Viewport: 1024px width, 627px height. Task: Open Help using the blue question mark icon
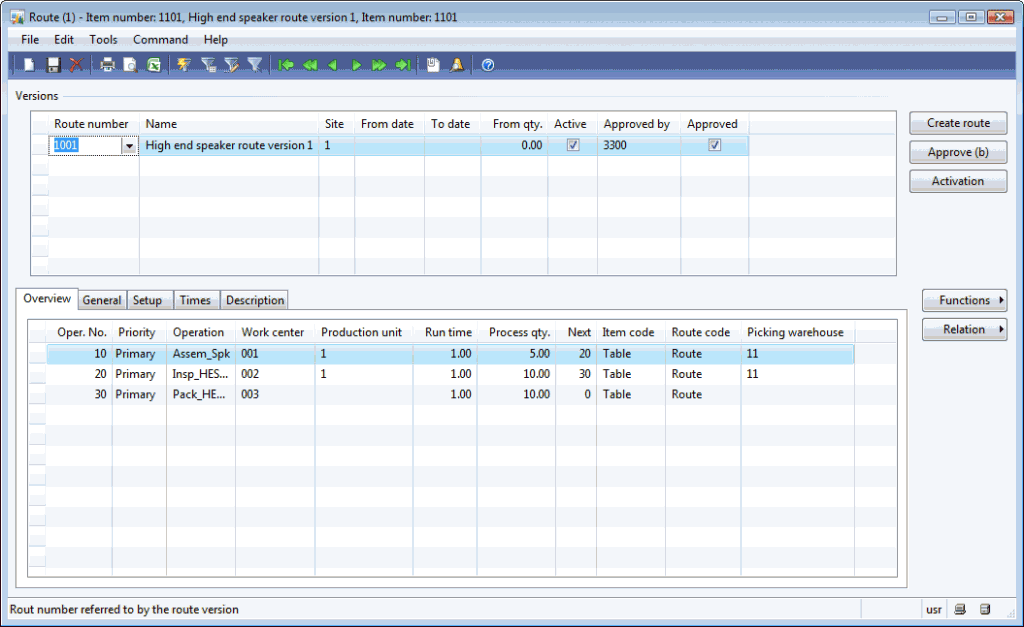pyautogui.click(x=487, y=64)
